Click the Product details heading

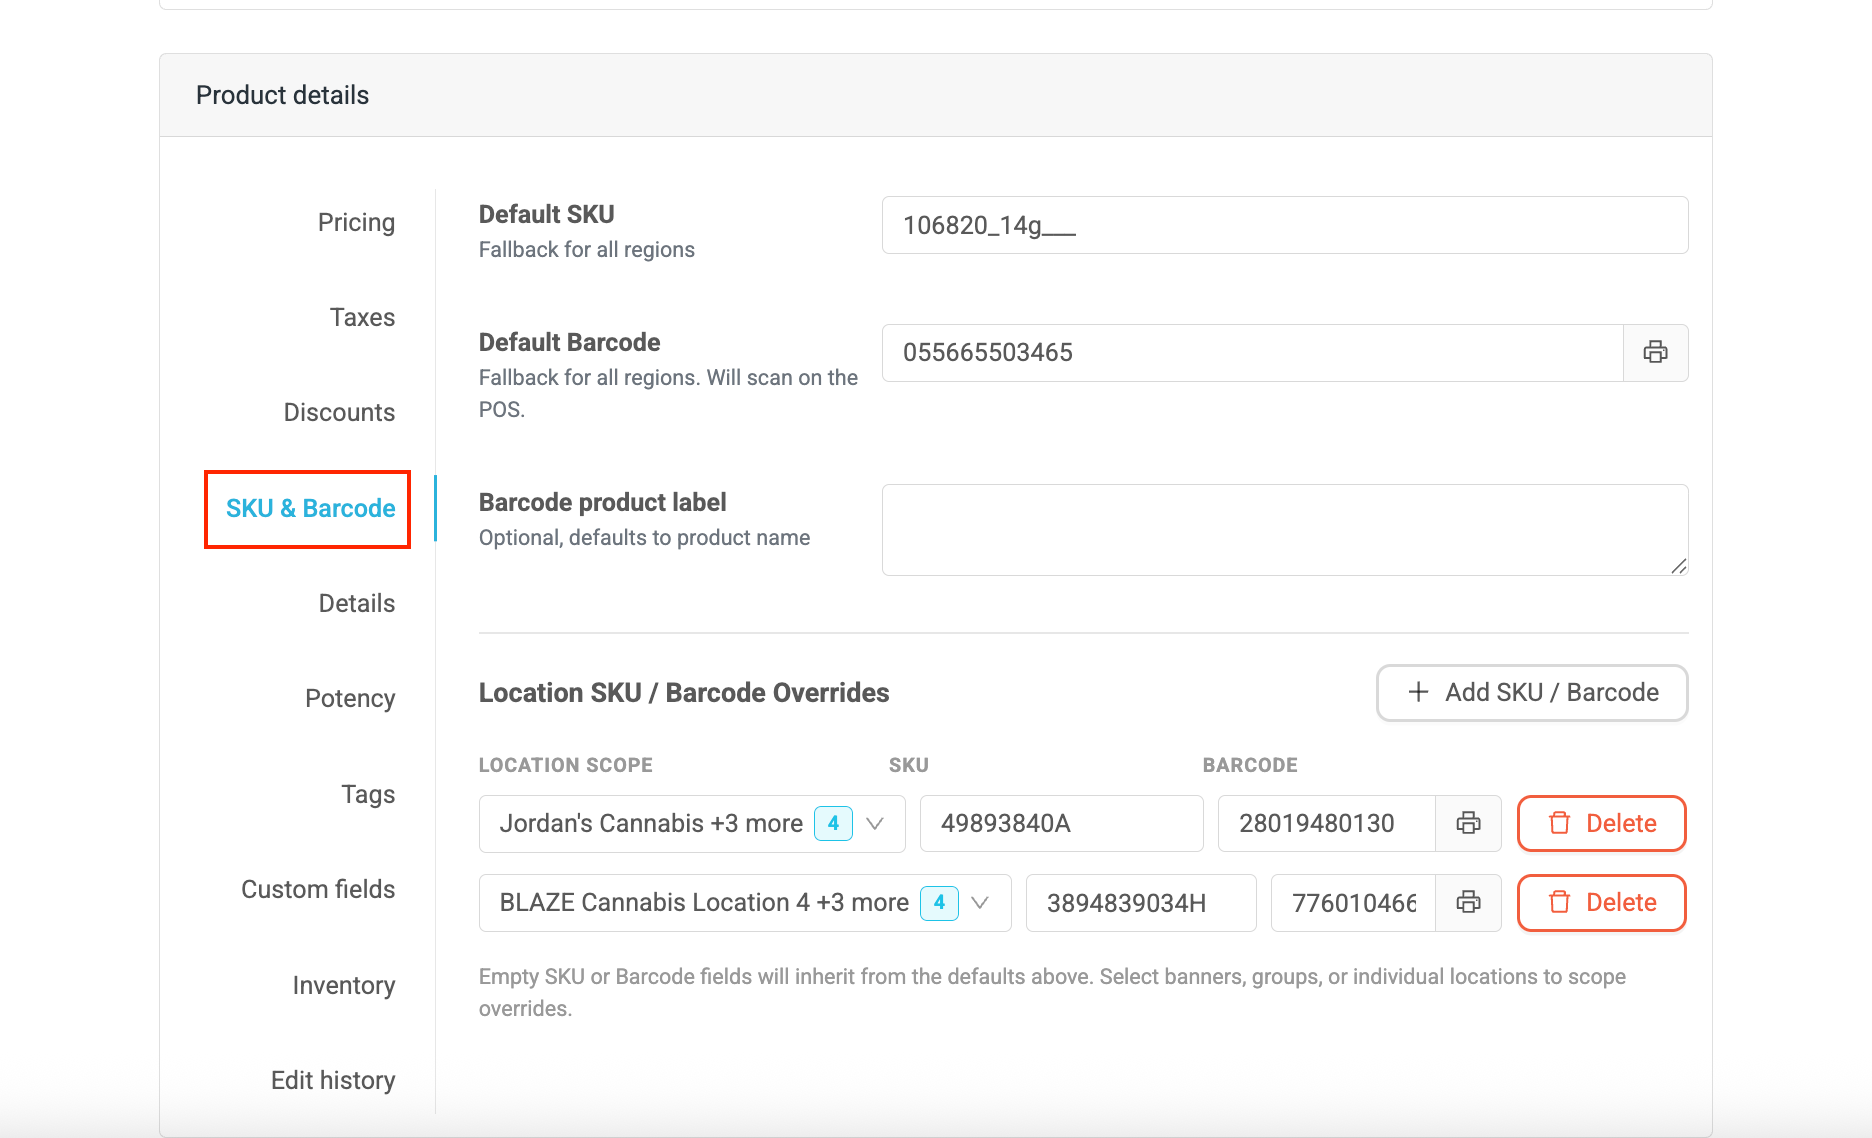click(282, 95)
